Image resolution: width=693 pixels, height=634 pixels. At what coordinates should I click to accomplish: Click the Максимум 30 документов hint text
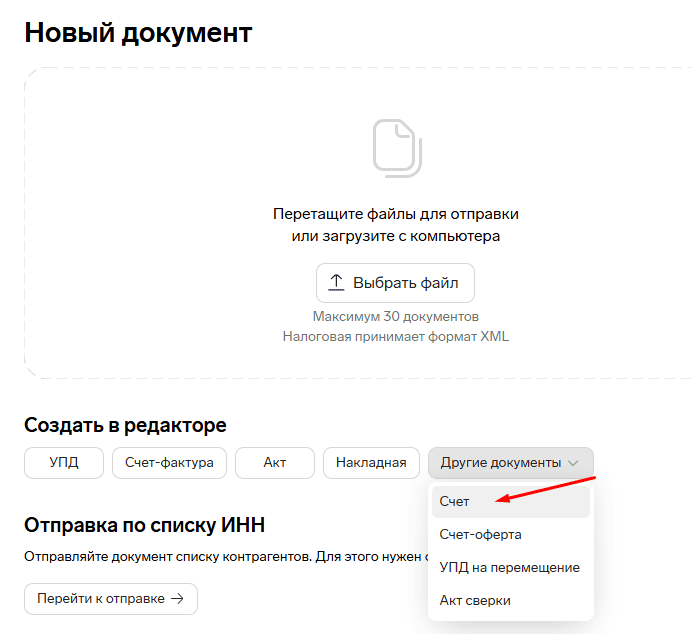point(395,316)
